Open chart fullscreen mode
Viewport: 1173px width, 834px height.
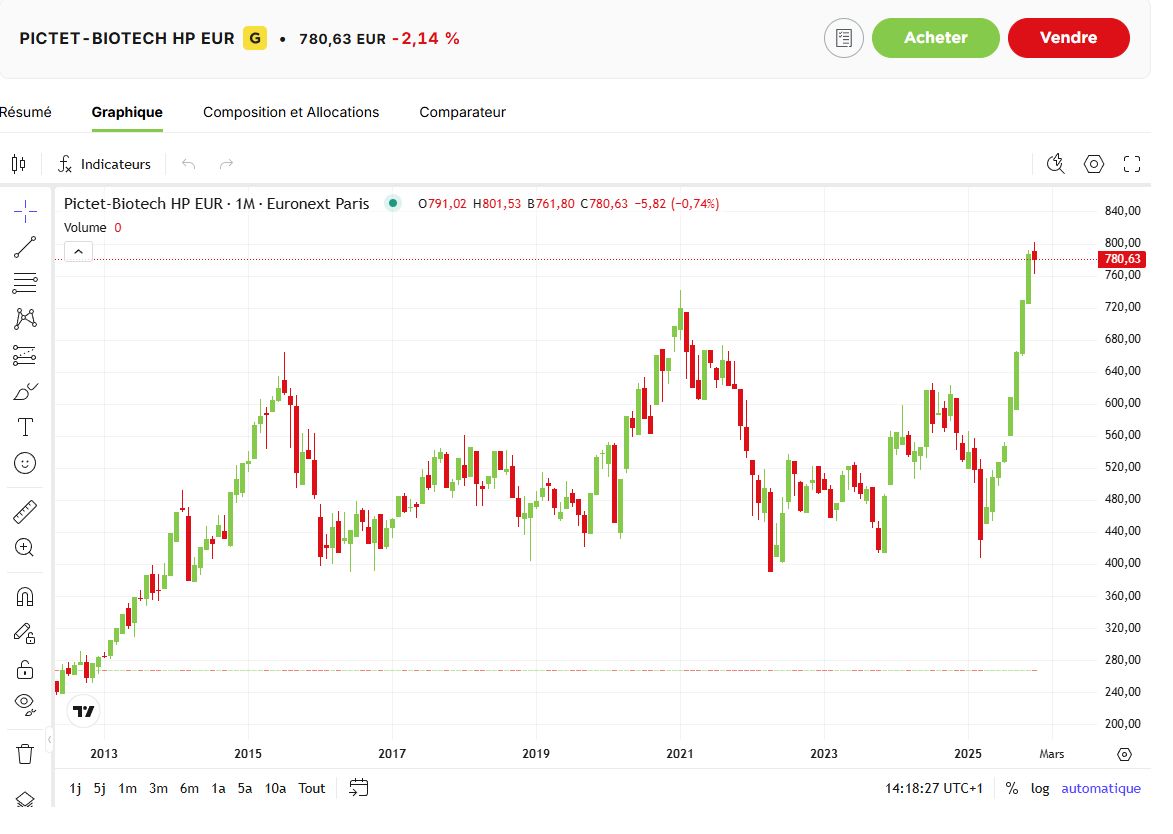(x=1132, y=164)
